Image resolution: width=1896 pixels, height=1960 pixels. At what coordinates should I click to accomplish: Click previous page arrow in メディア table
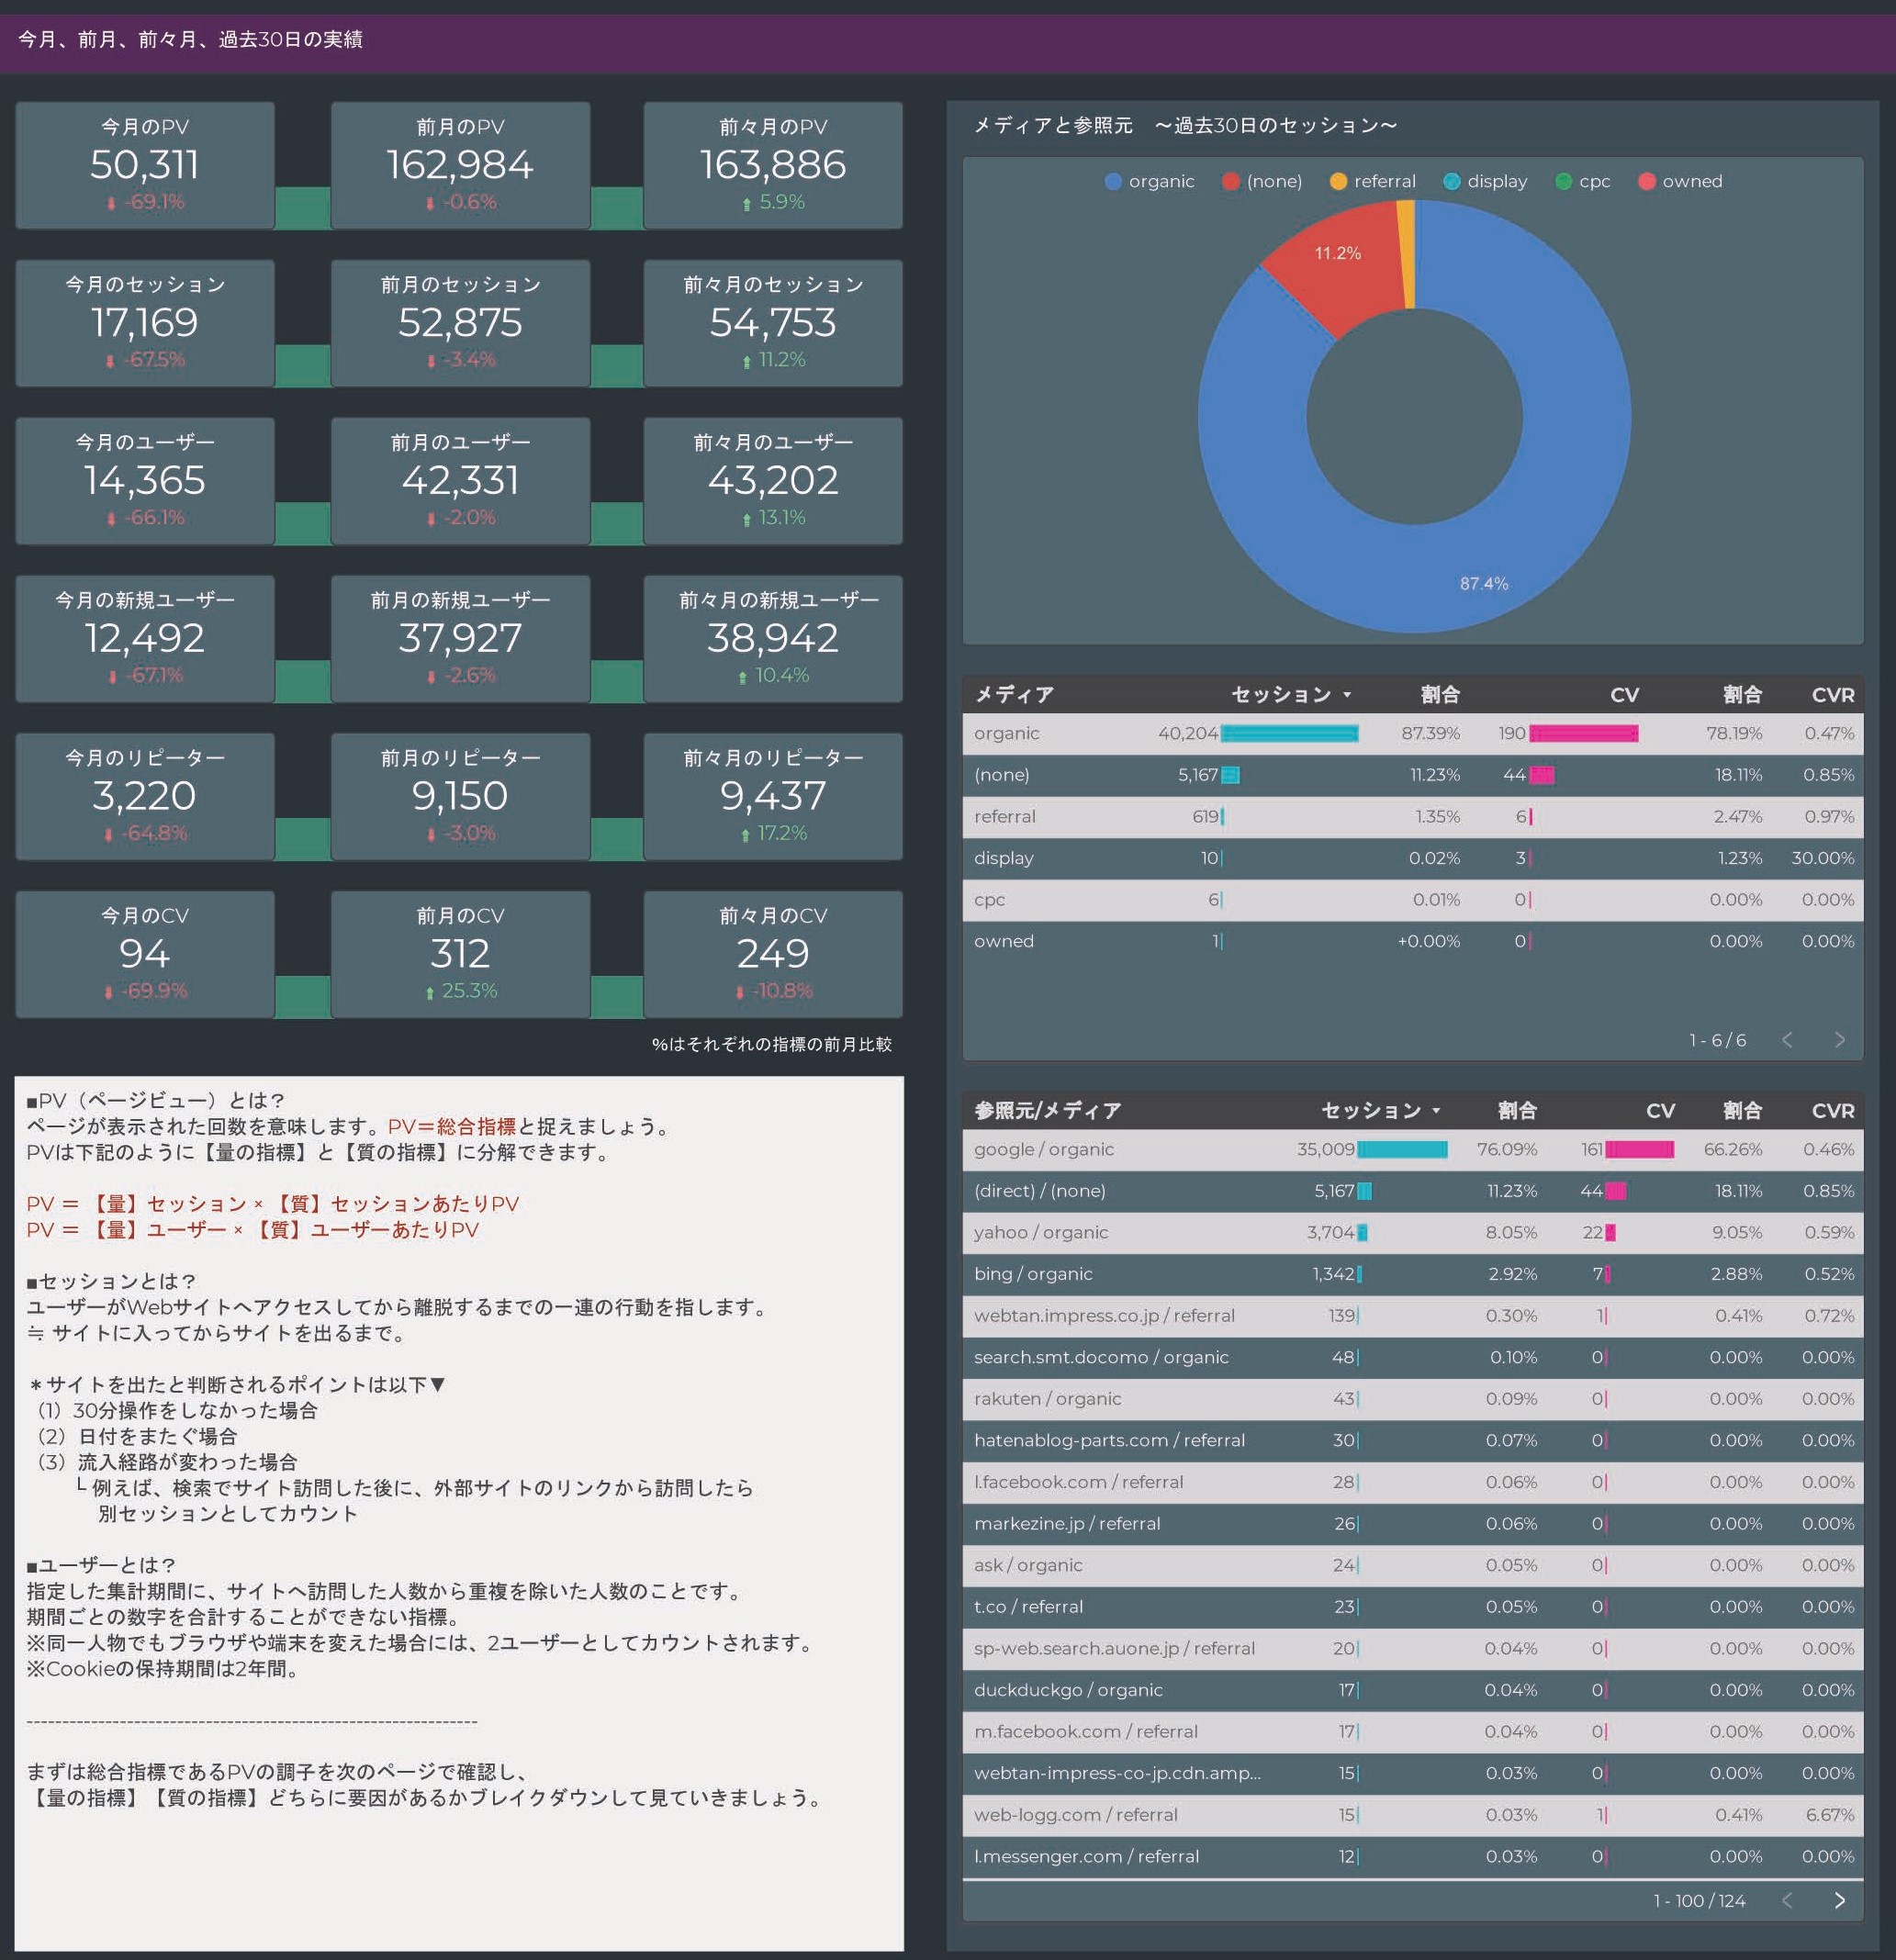coord(1787,1040)
